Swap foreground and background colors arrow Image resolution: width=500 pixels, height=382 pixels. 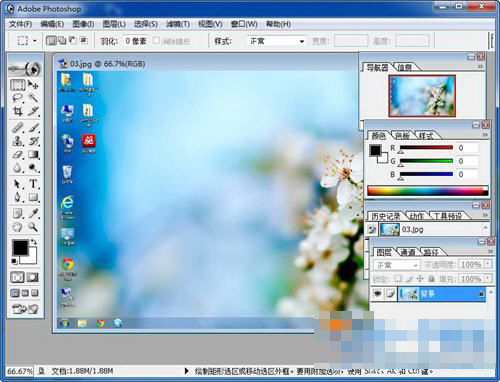click(x=34, y=241)
